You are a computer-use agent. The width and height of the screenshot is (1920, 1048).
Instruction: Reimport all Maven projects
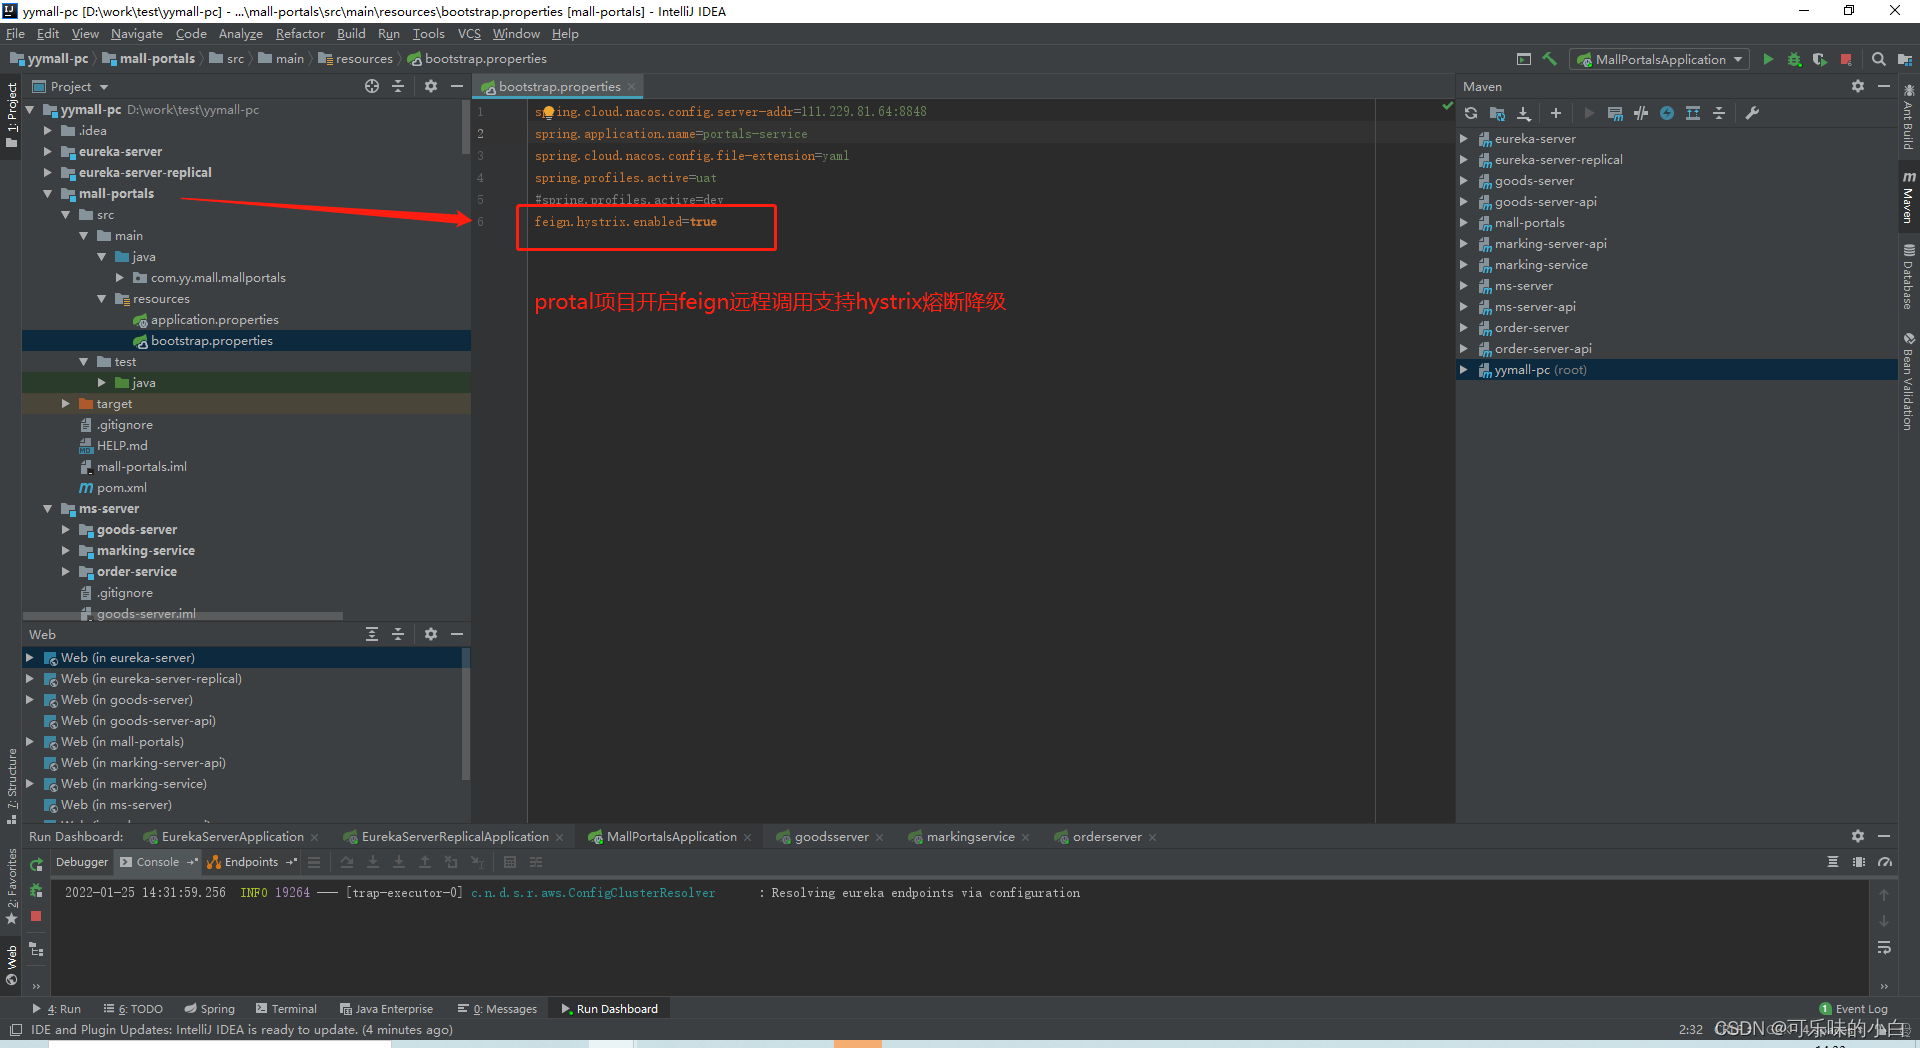pyautogui.click(x=1471, y=113)
